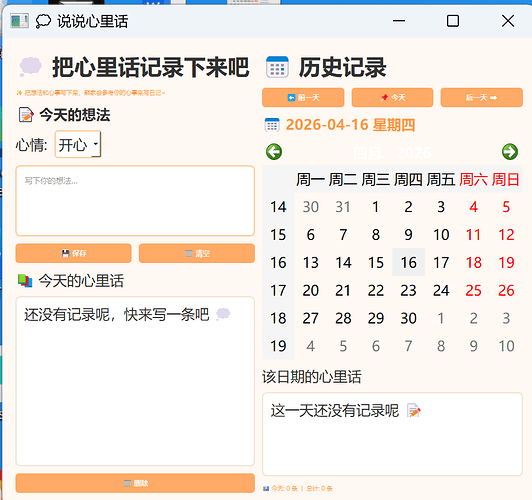Click the 2026-04-16 星期四 date label
Viewport: 532px width, 500px height.
(x=350, y=125)
